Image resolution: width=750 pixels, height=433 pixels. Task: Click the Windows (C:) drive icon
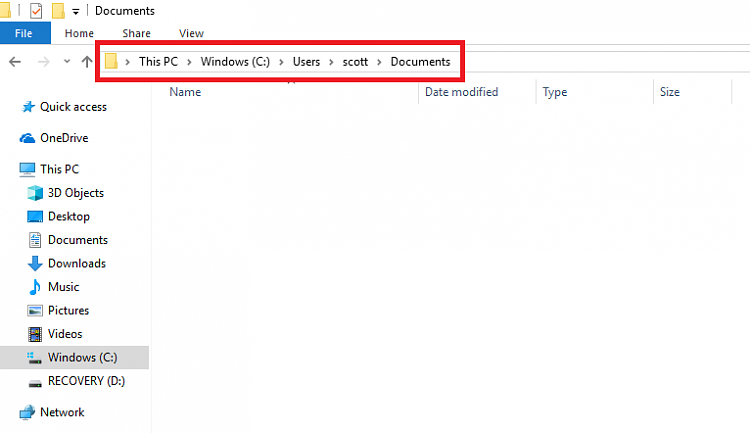tap(34, 358)
